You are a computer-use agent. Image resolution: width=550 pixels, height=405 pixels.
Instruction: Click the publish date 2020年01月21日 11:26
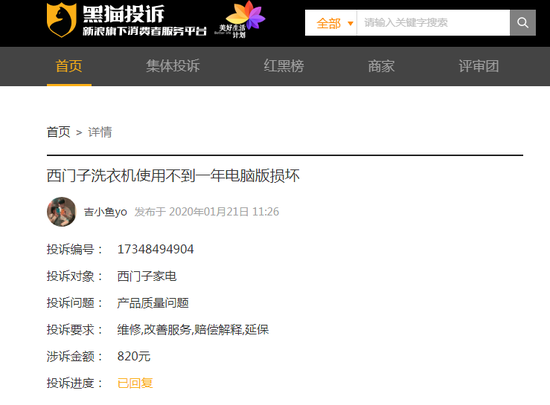point(224,212)
